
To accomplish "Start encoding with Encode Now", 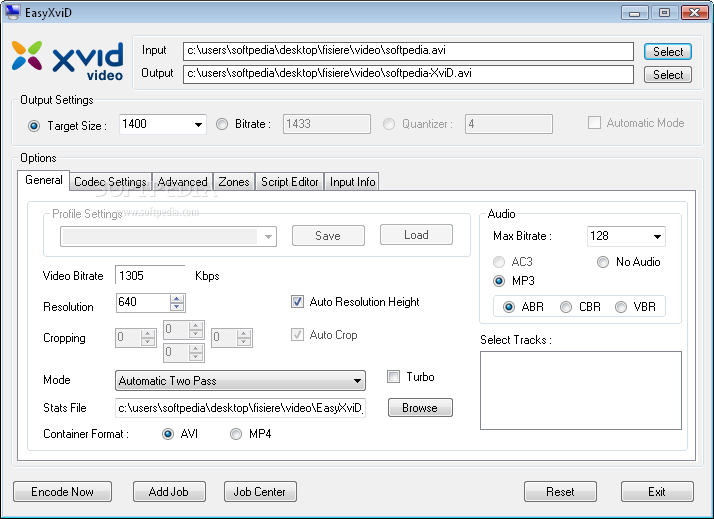I will (x=62, y=492).
